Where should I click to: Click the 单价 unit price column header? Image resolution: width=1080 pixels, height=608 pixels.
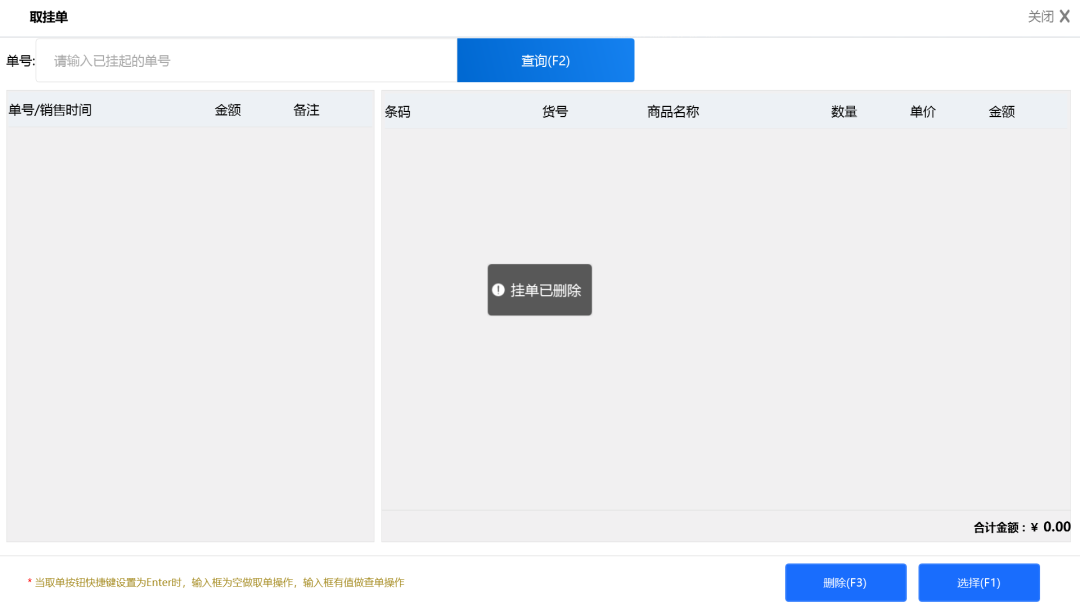pos(922,112)
